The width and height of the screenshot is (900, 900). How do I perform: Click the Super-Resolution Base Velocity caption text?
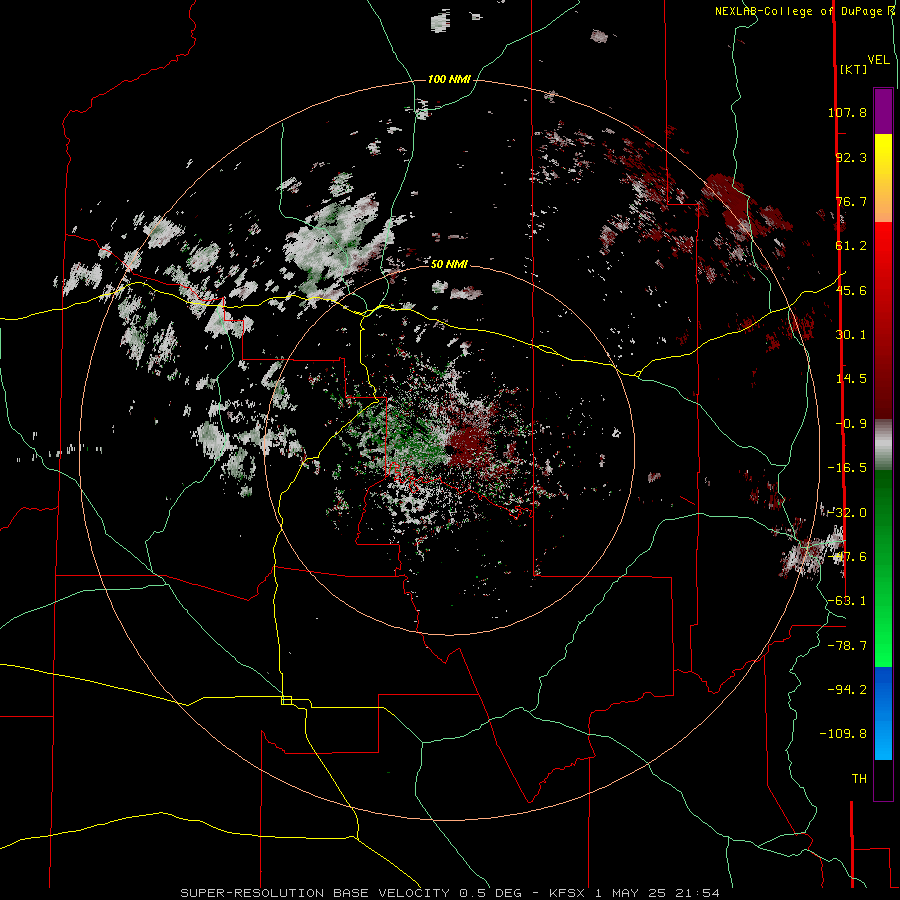450,893
